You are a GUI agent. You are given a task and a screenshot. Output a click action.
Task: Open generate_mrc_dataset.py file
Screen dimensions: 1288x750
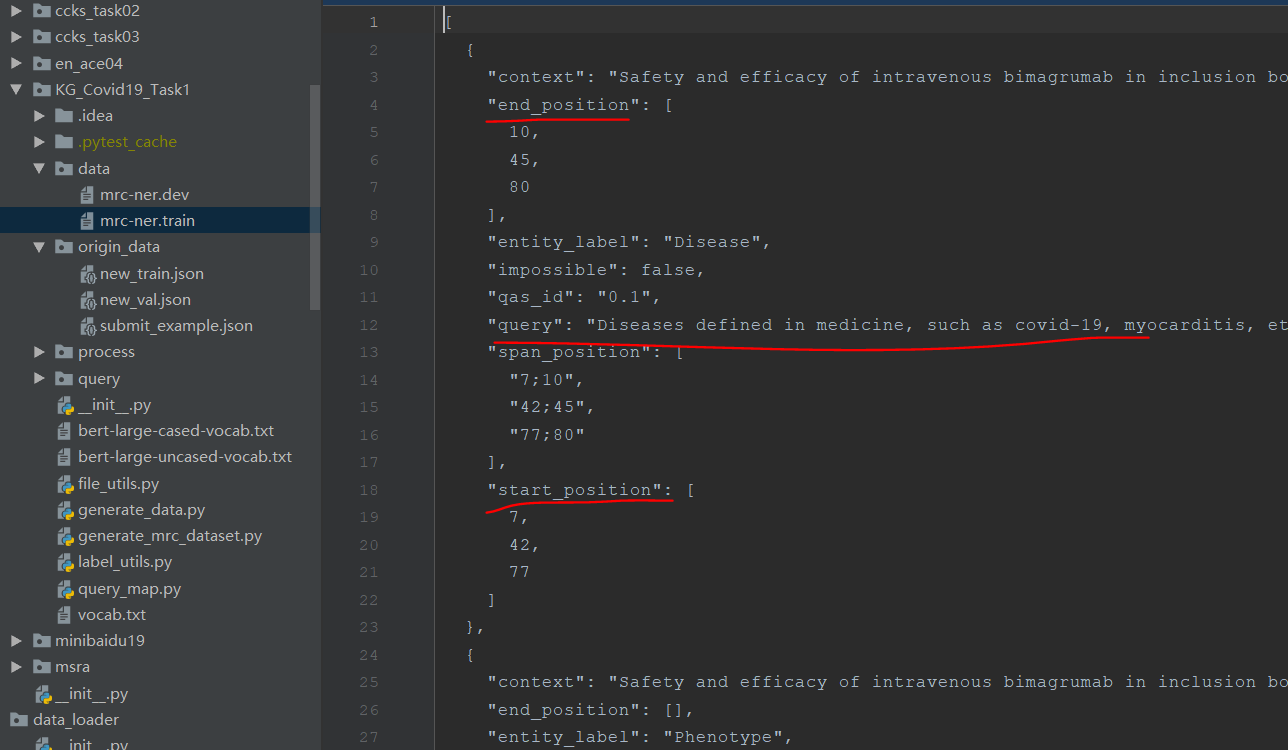(170, 536)
